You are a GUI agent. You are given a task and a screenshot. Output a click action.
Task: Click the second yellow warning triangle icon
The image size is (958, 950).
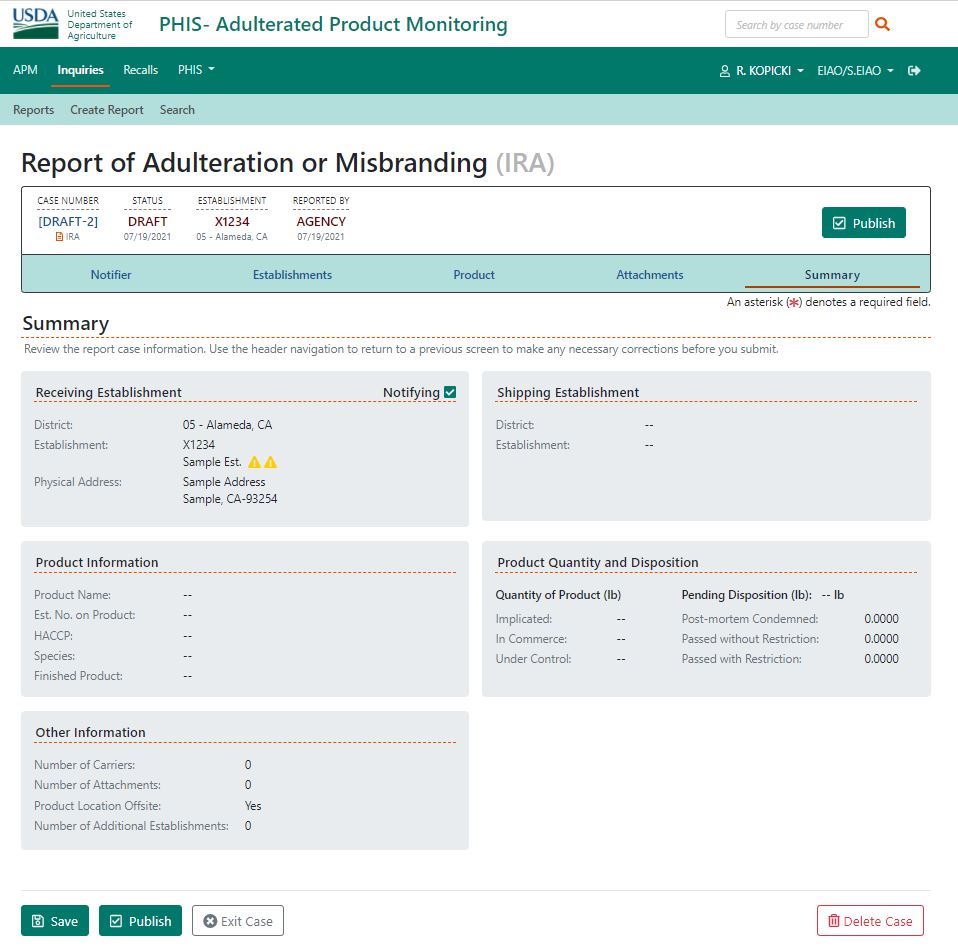click(x=271, y=463)
